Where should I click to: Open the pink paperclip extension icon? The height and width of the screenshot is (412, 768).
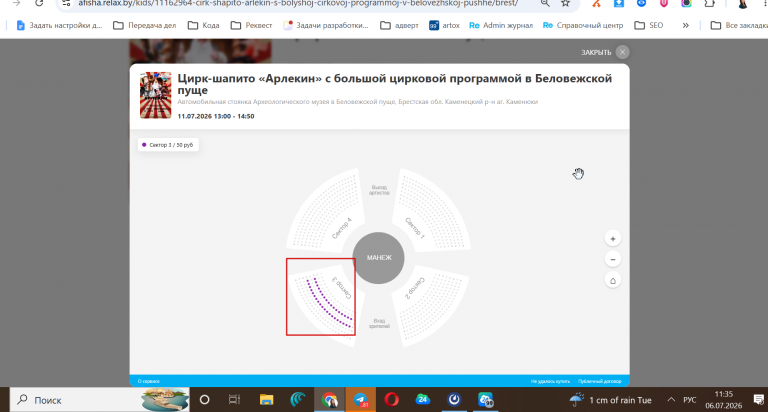point(664,3)
